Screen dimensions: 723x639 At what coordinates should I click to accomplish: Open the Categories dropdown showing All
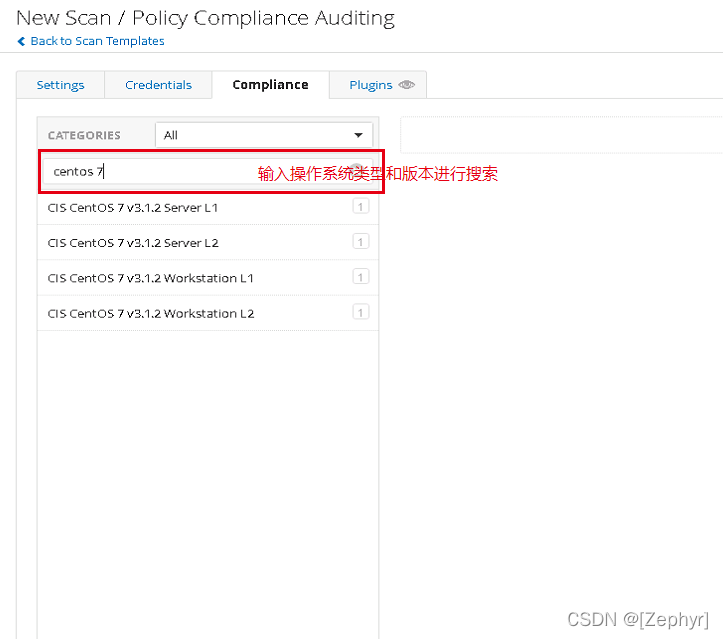click(x=264, y=135)
